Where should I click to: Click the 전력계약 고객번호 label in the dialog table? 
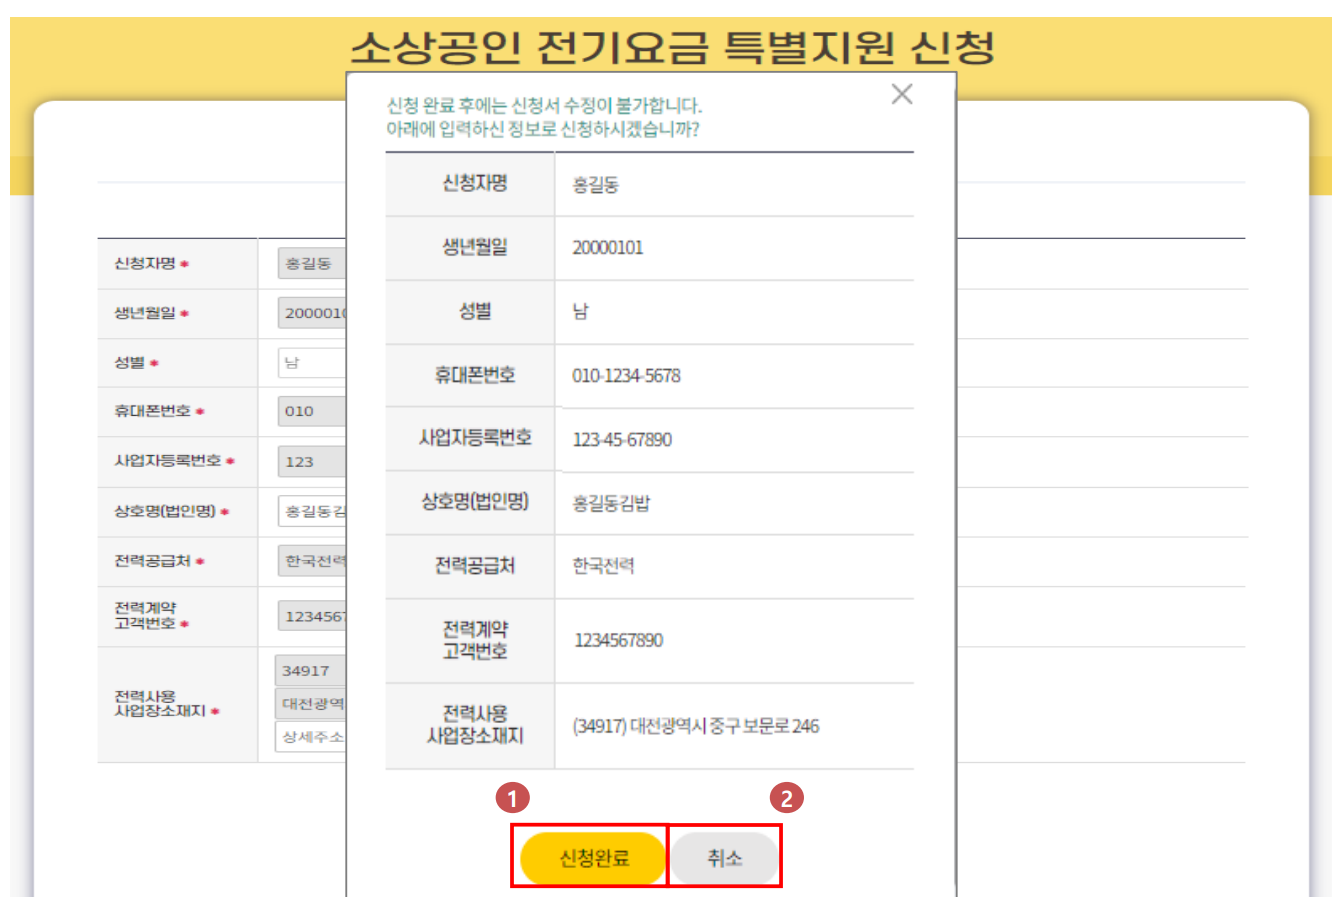(x=475, y=640)
